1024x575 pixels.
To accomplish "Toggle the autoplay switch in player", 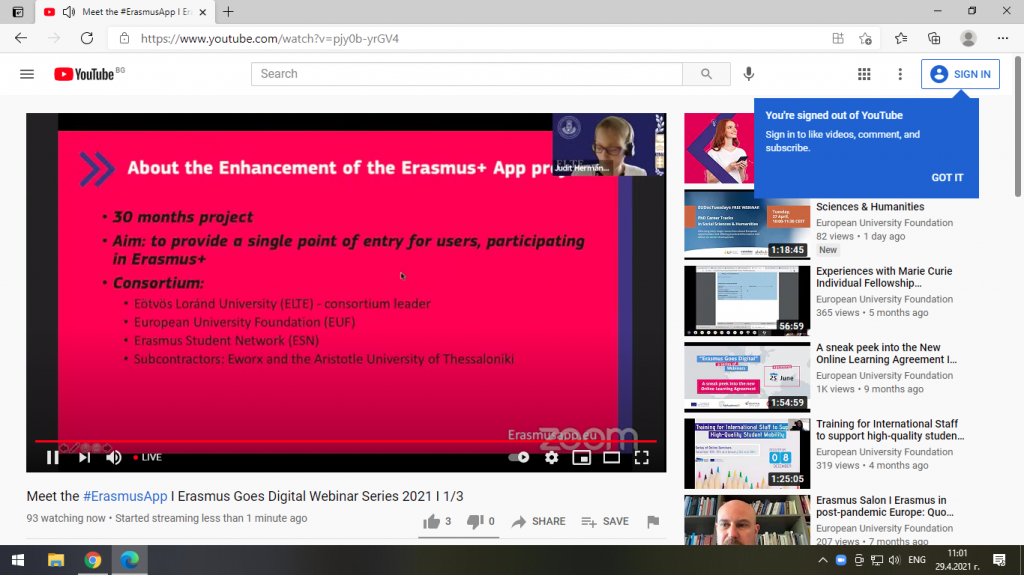I will [519, 457].
